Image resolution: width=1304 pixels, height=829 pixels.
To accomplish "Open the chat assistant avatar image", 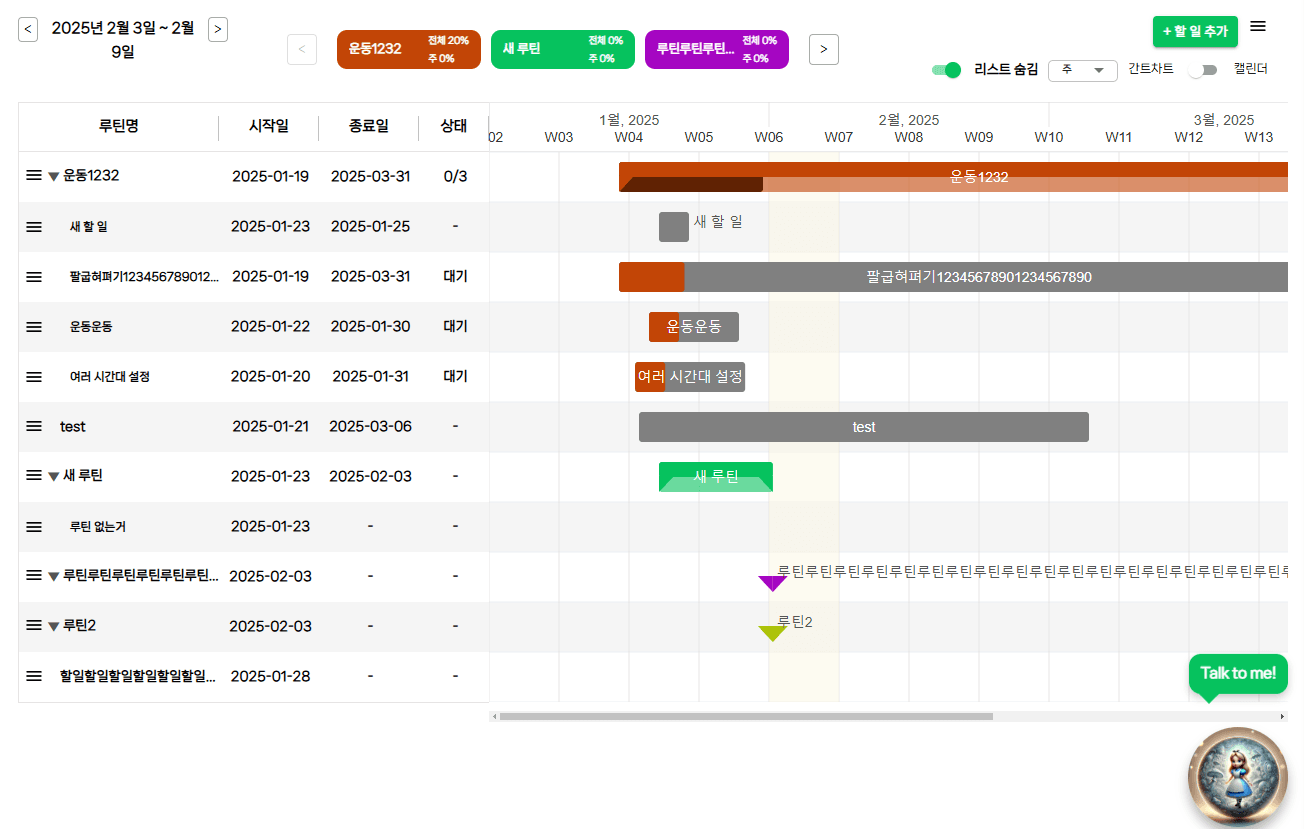I will [x=1238, y=776].
